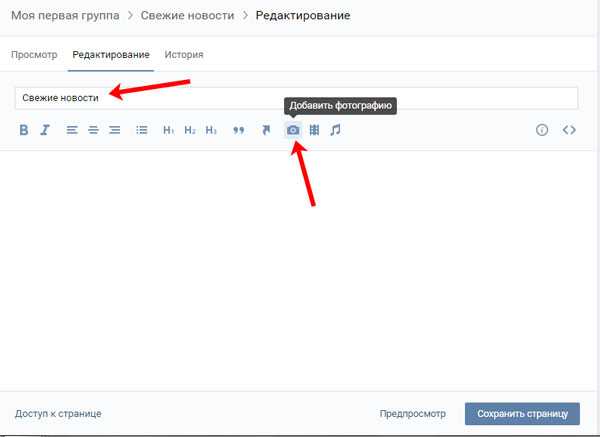This screenshot has height=437, width=600.
Task: Align text to the right
Action: click(114, 130)
